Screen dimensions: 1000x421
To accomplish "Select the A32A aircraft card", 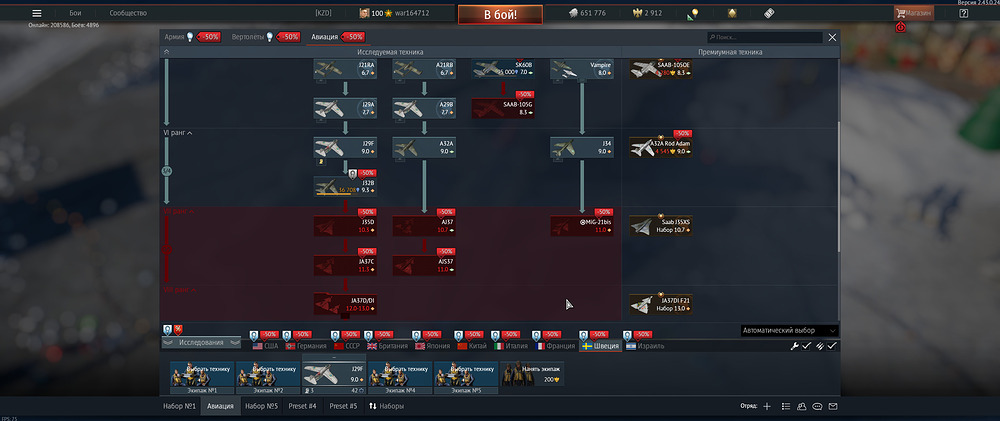I will click(424, 148).
